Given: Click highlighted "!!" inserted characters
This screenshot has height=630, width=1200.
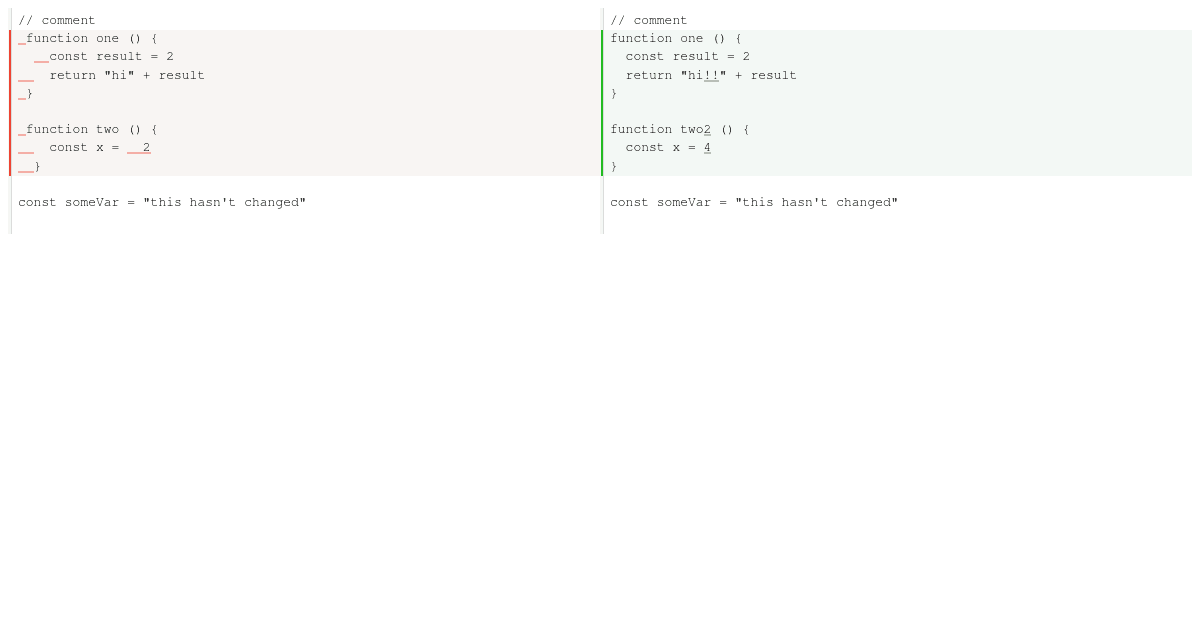Looking at the screenshot, I should [711, 75].
